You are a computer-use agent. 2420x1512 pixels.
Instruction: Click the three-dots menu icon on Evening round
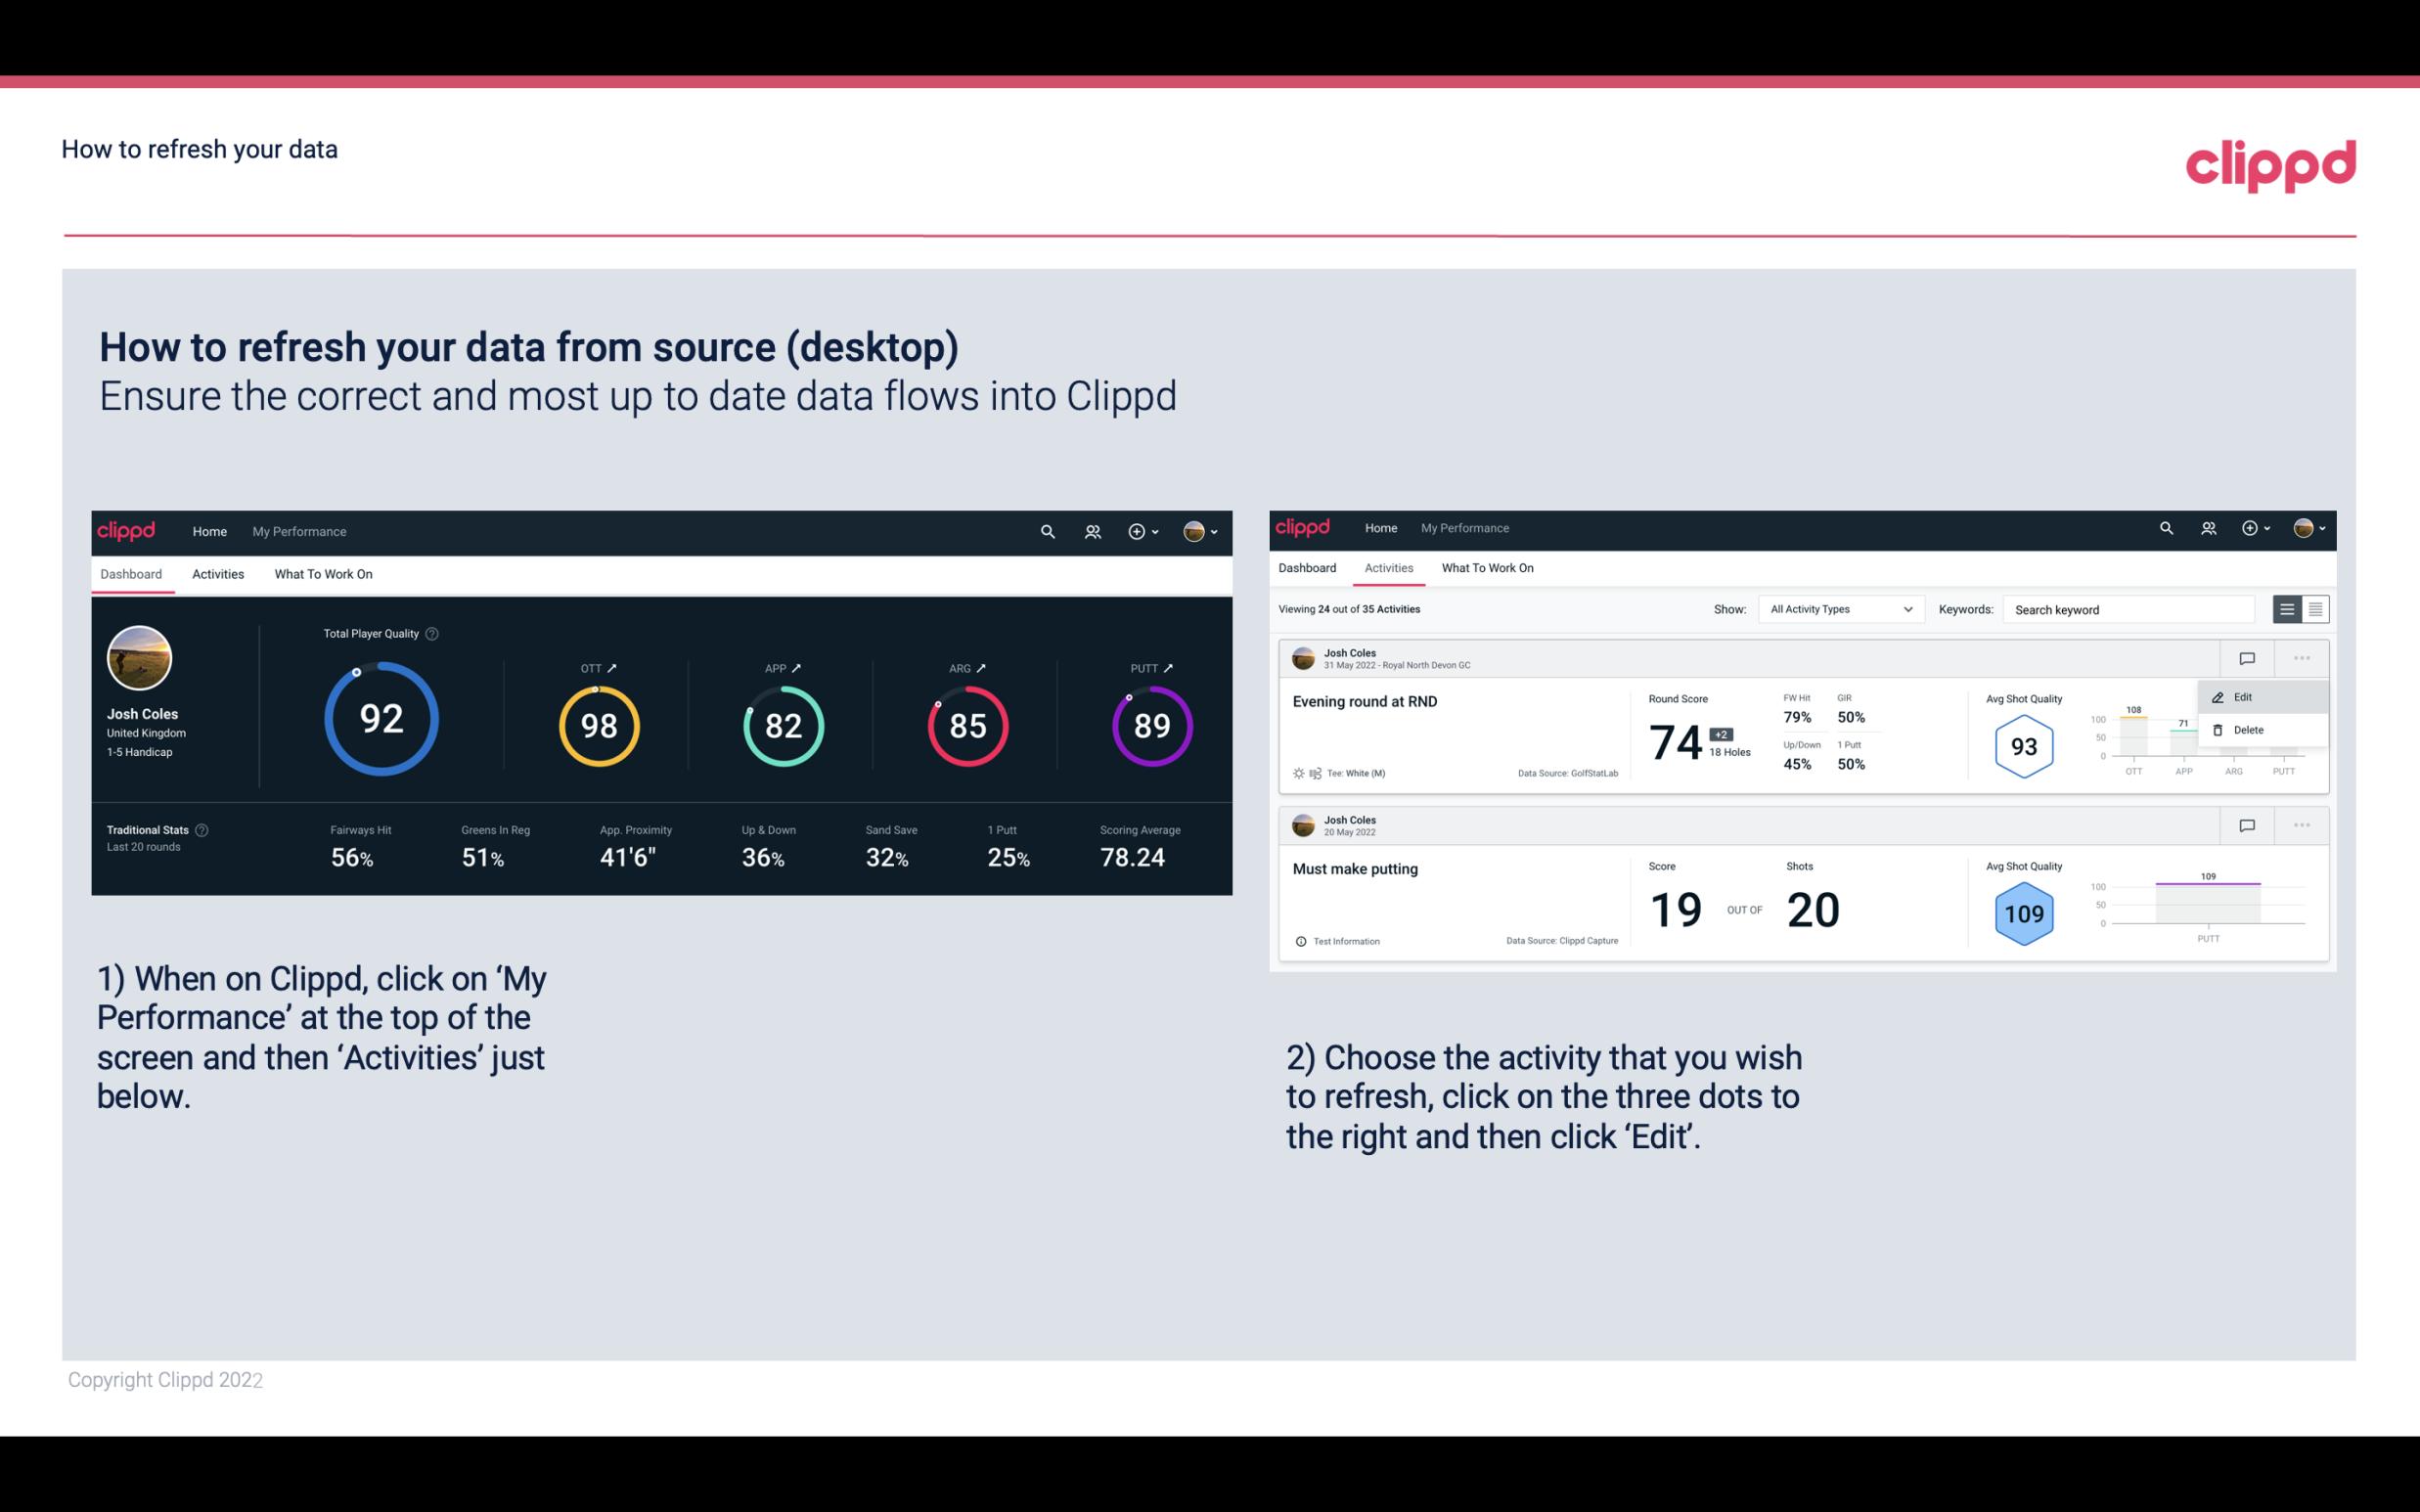(2304, 656)
